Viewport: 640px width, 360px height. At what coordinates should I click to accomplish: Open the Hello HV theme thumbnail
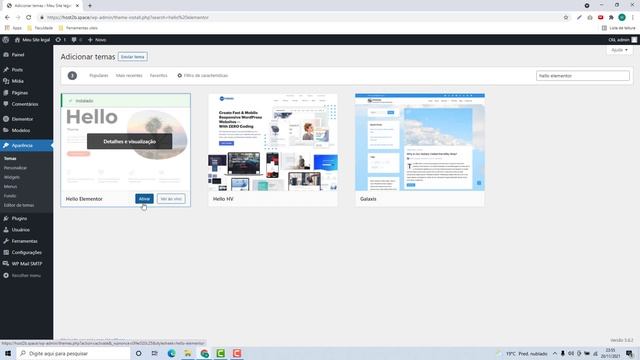point(273,142)
